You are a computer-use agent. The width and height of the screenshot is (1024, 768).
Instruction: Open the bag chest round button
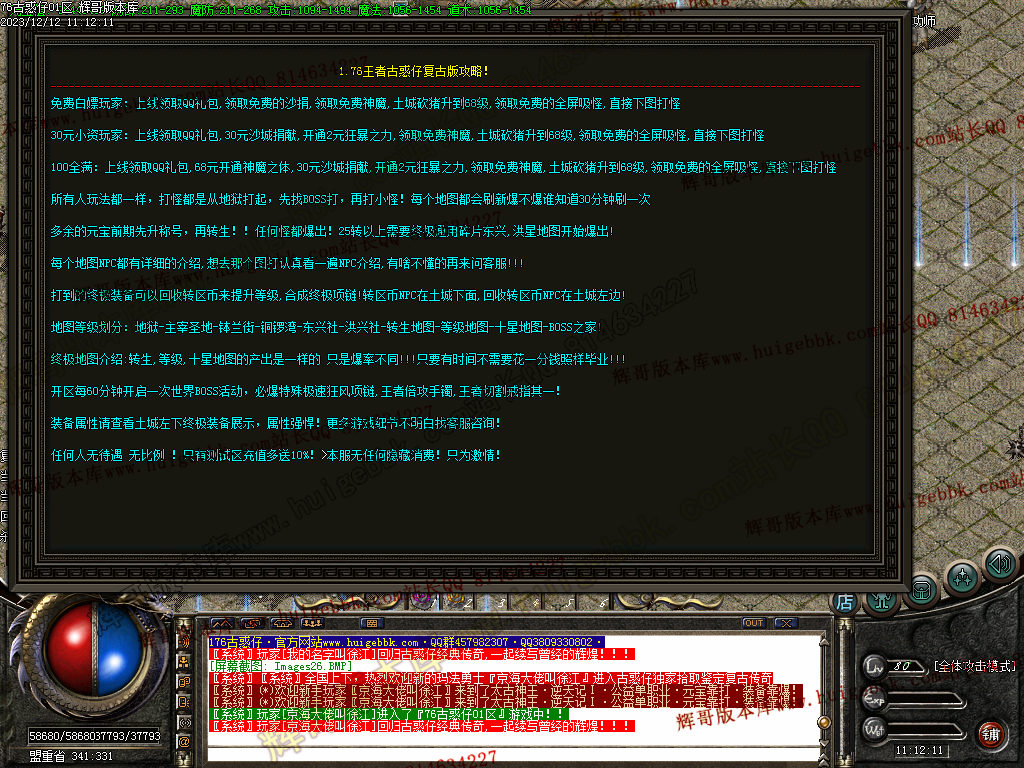pyautogui.click(x=921, y=590)
